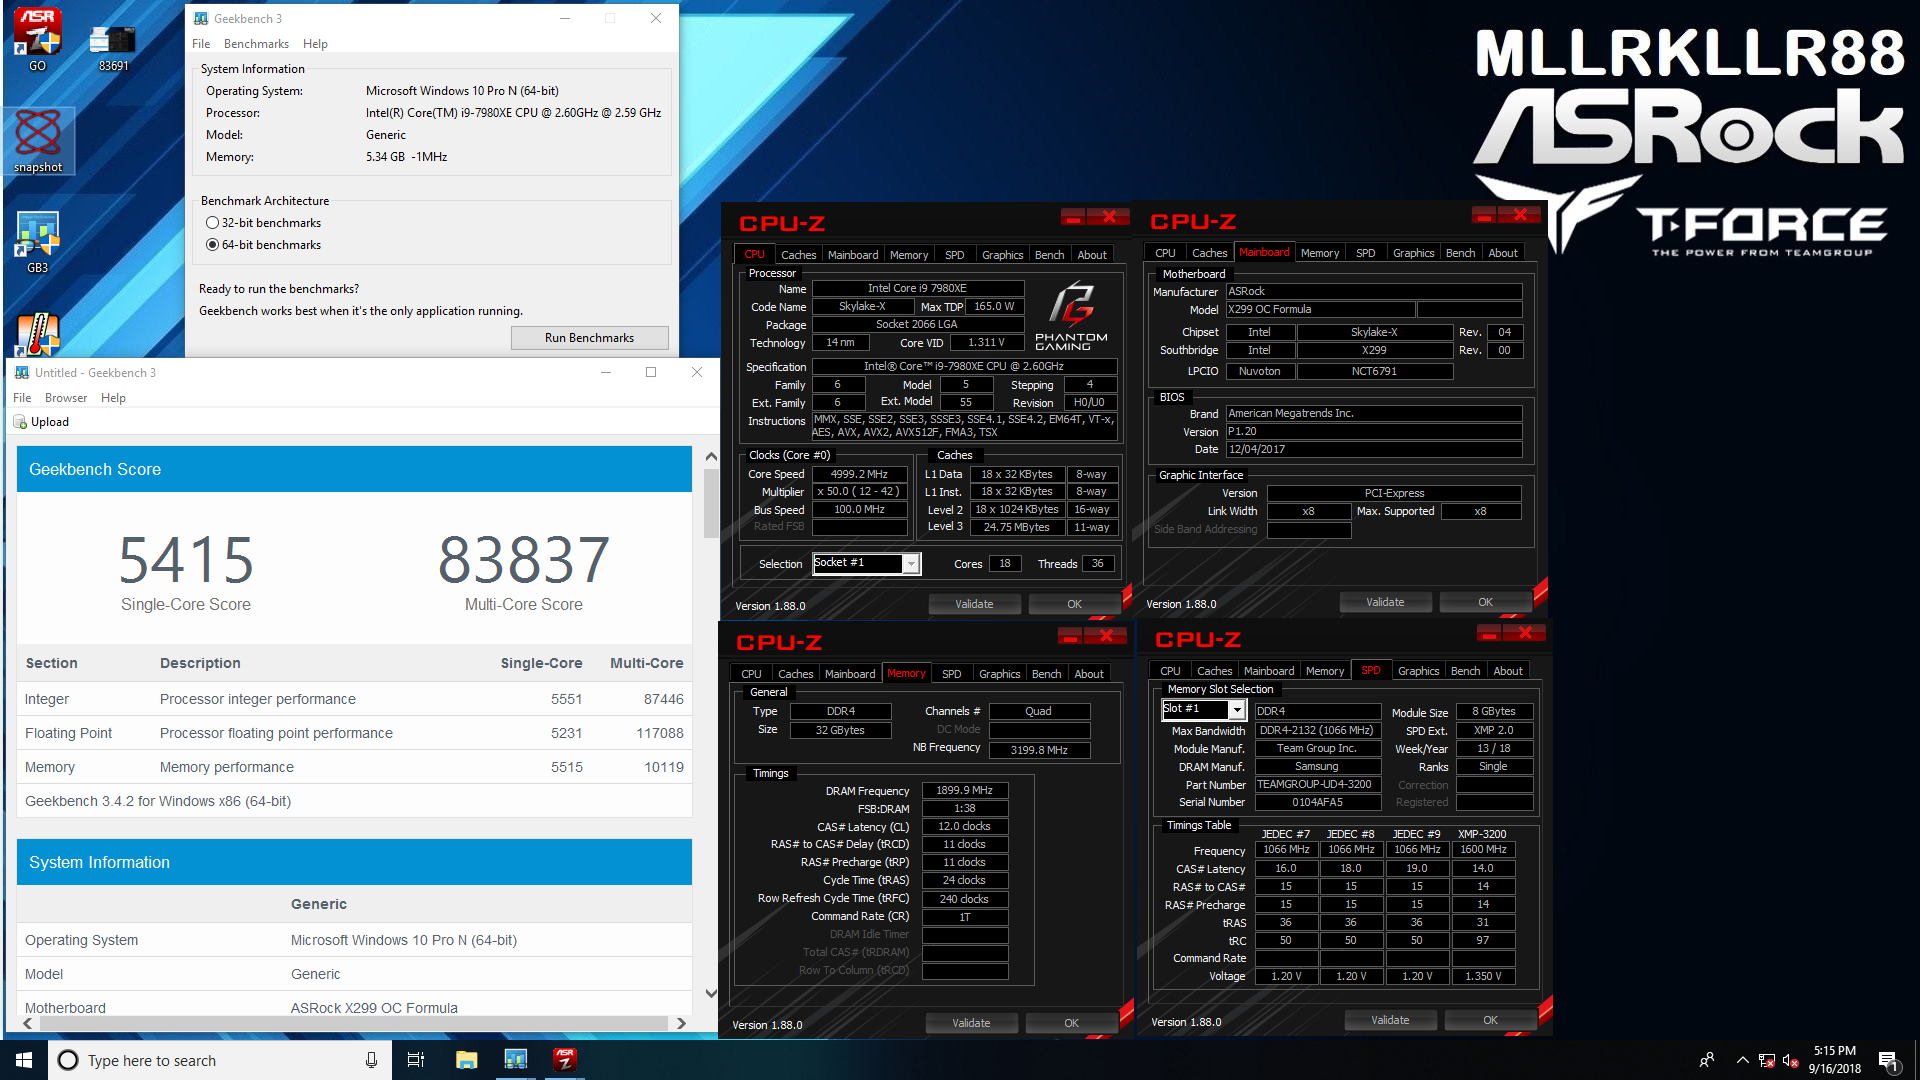Image resolution: width=1920 pixels, height=1080 pixels.
Task: Show hidden tray icons chevron
Action: (x=1742, y=1060)
